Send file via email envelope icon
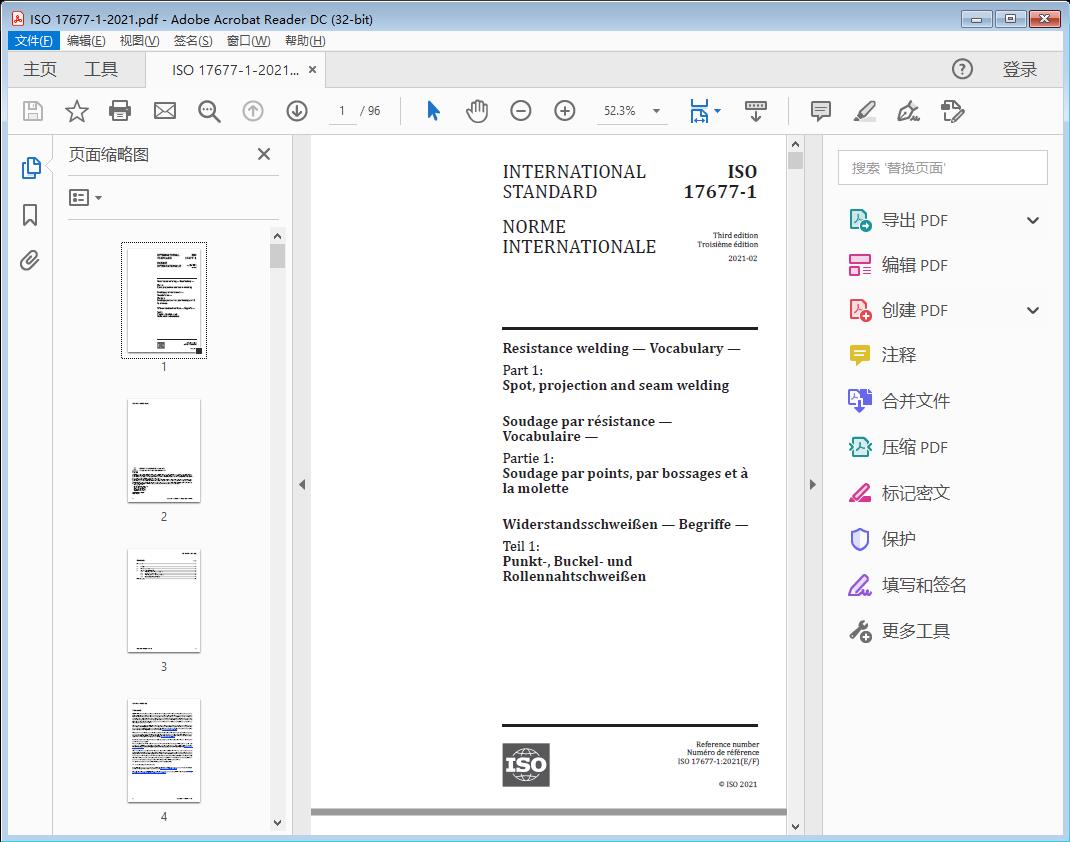The width and height of the screenshot is (1070, 842). click(165, 111)
